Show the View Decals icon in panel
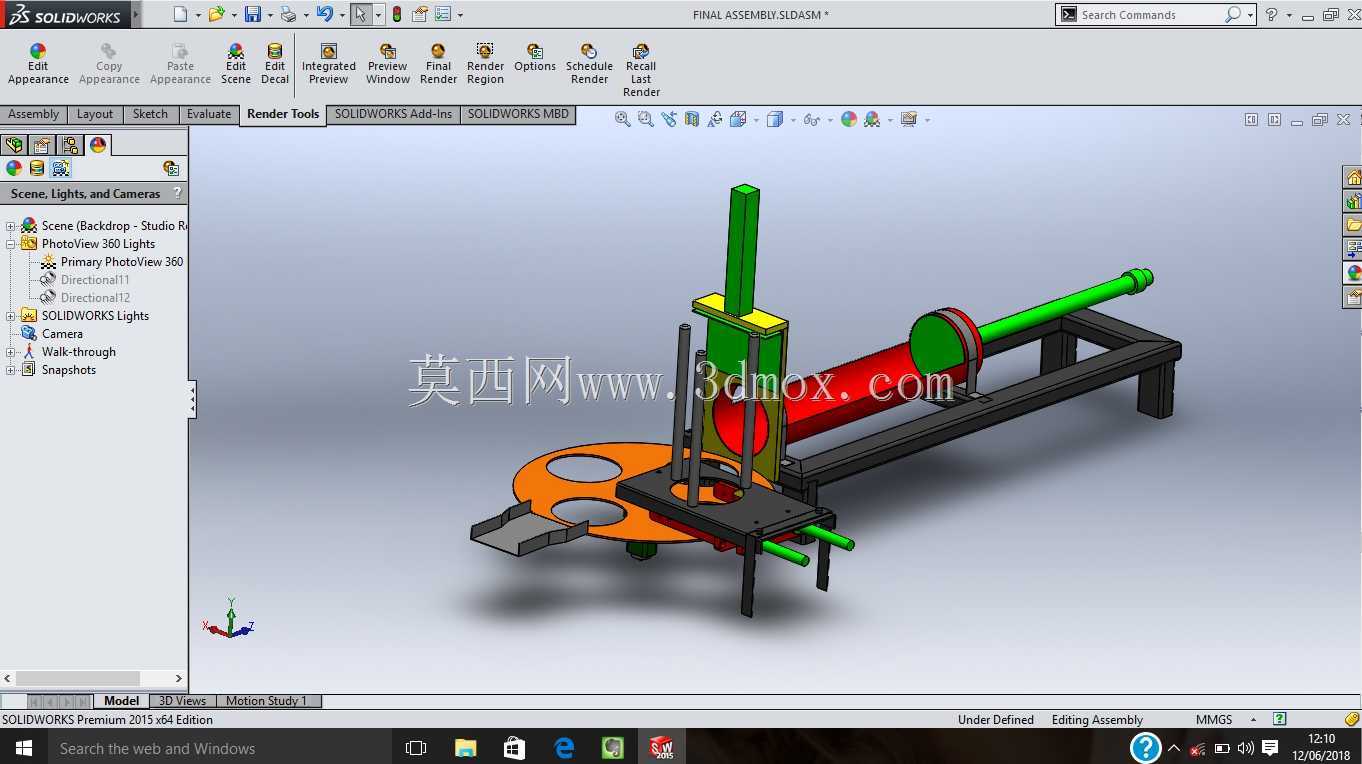 [37, 168]
